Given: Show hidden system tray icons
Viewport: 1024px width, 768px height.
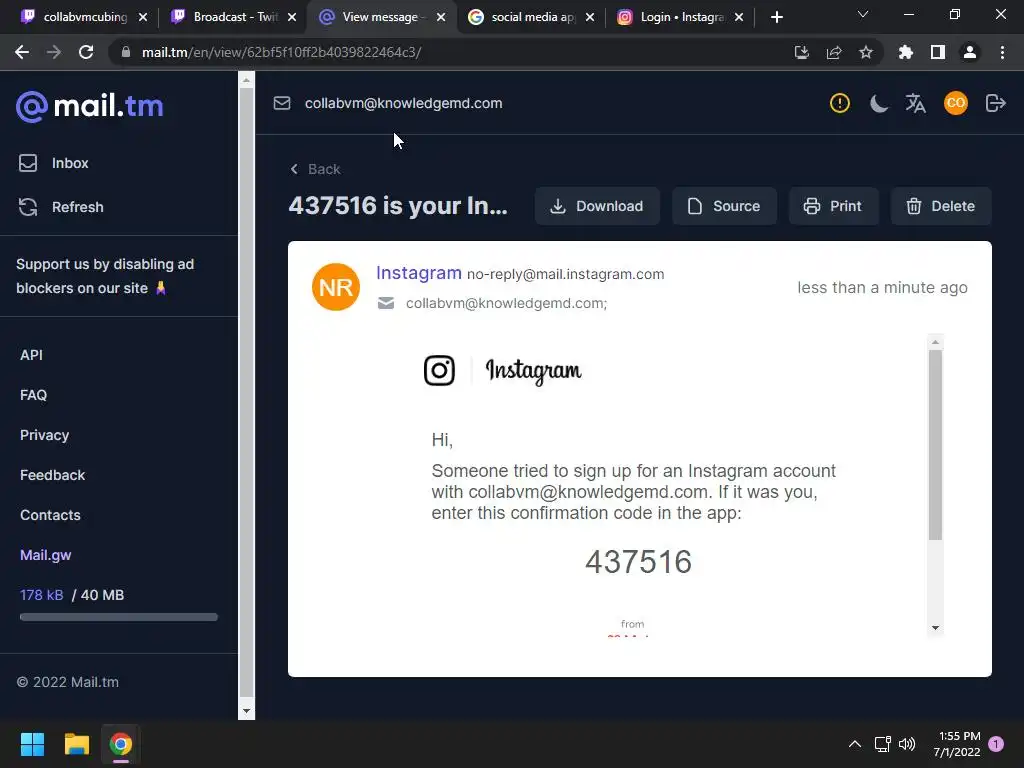Looking at the screenshot, I should point(854,744).
